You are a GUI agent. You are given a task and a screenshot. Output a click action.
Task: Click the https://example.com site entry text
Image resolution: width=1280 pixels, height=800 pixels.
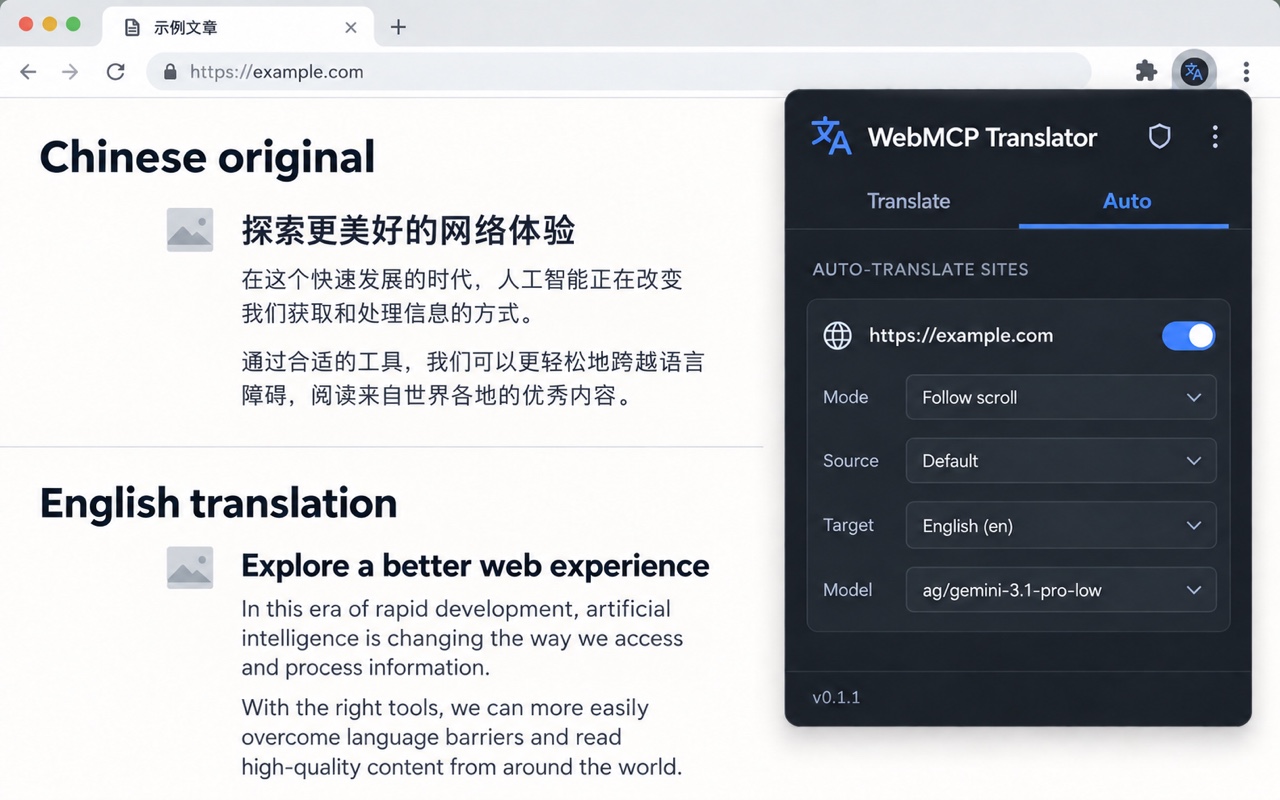coord(961,336)
